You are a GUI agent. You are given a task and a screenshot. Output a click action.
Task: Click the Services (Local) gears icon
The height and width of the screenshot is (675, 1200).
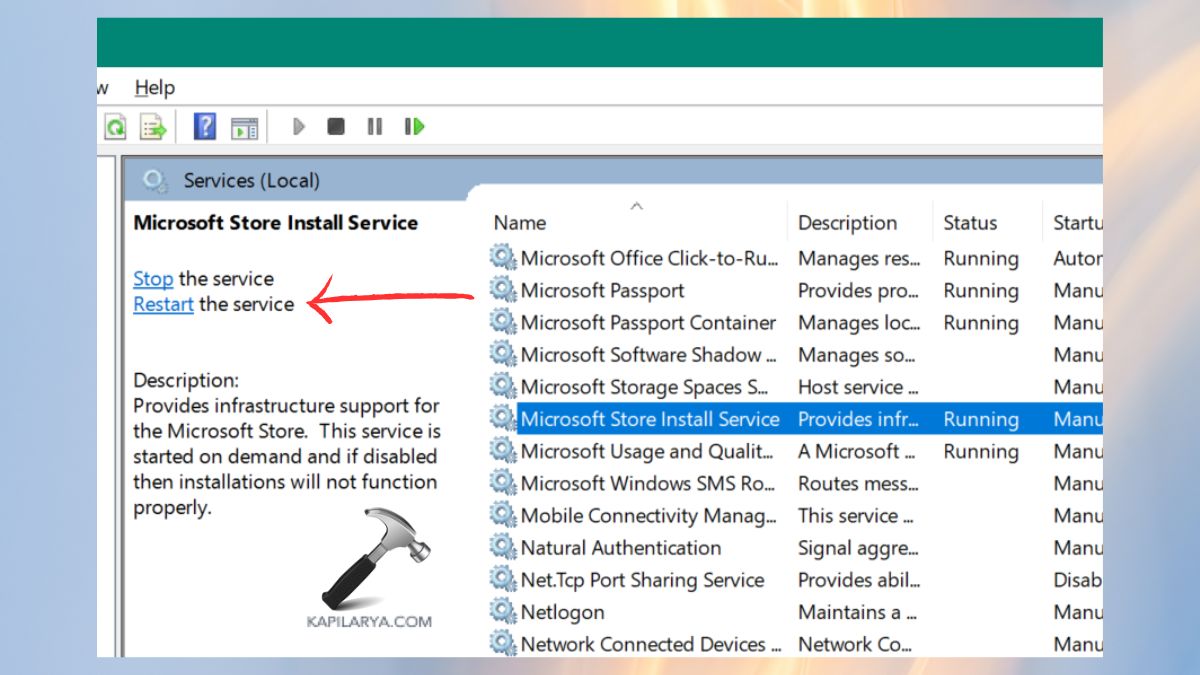pyautogui.click(x=155, y=180)
